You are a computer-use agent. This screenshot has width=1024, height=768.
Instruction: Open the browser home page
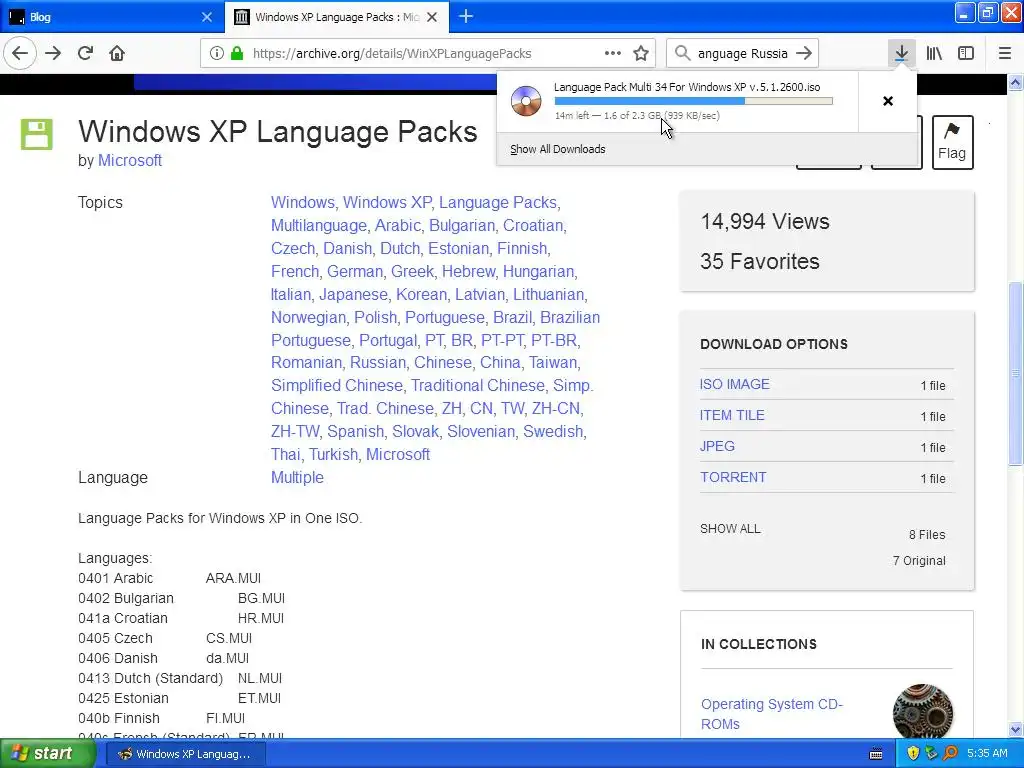[117, 54]
